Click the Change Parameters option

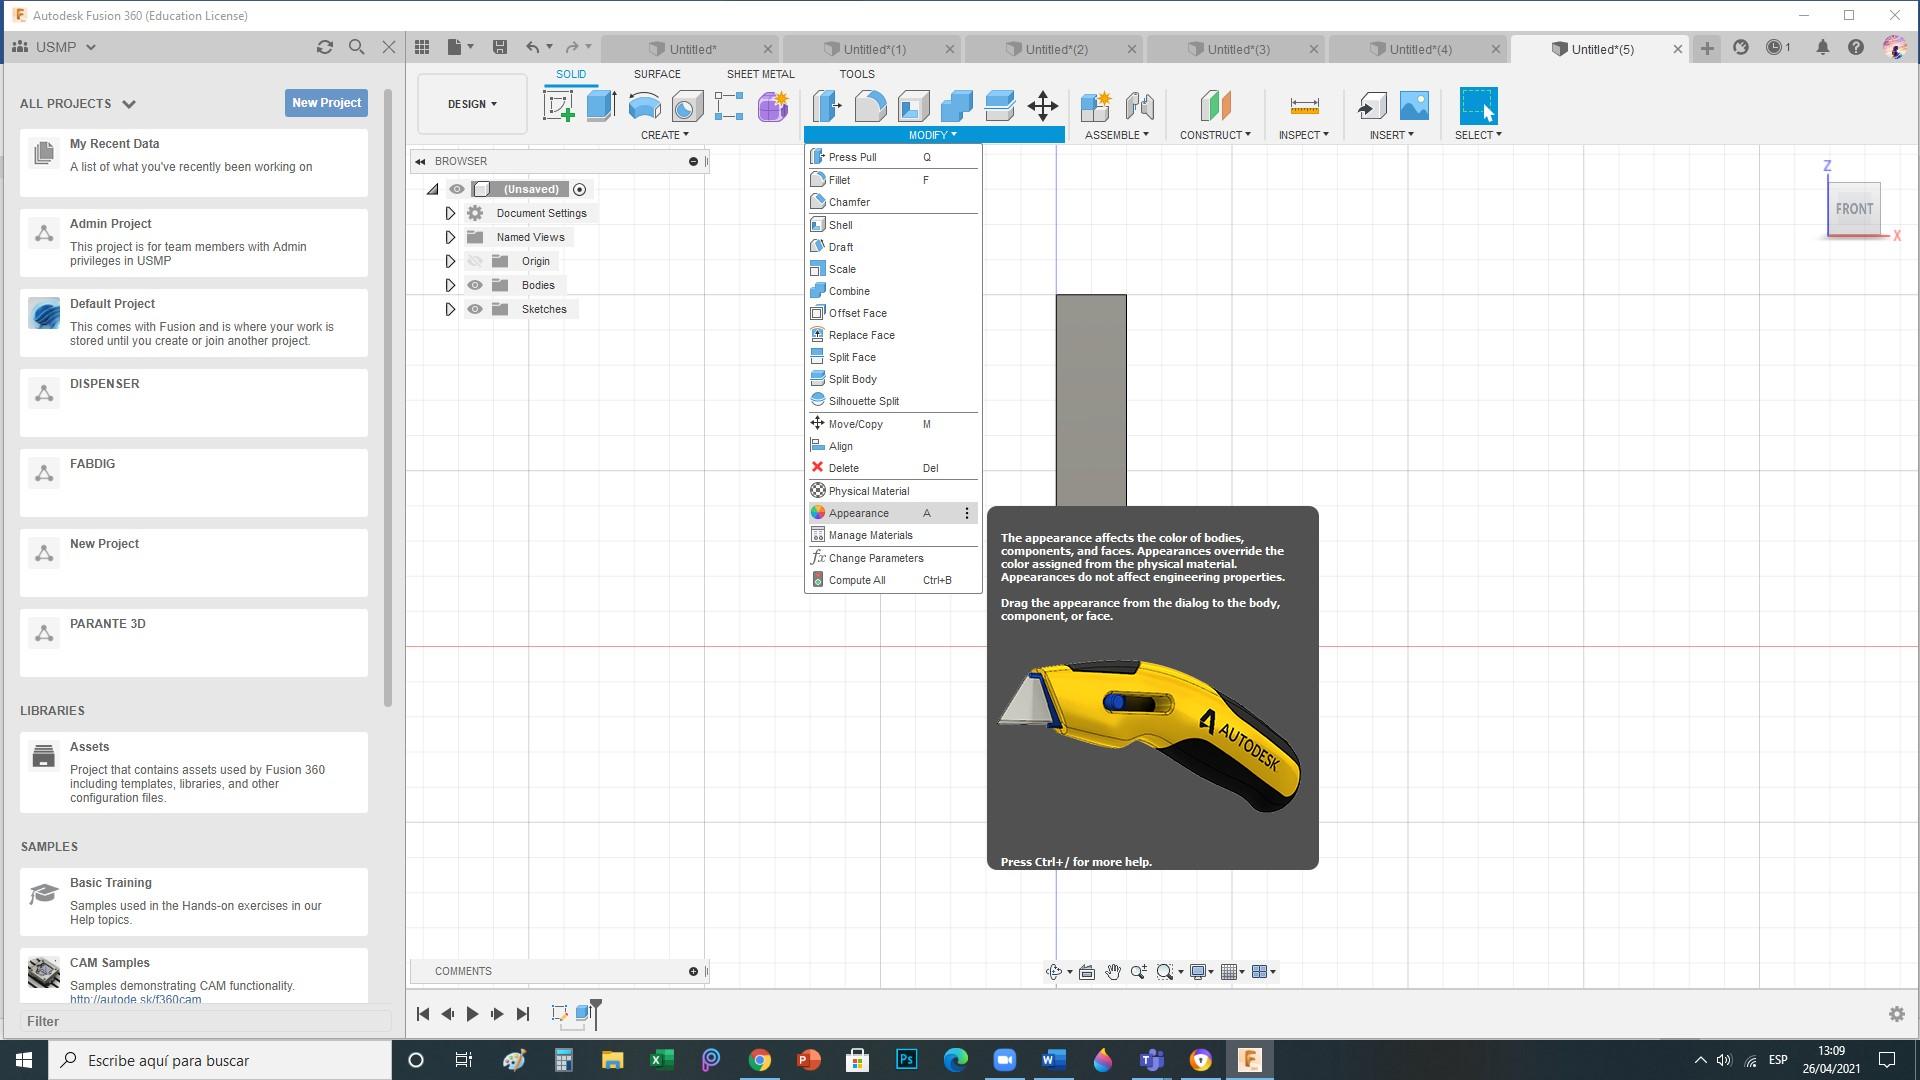[876, 556]
